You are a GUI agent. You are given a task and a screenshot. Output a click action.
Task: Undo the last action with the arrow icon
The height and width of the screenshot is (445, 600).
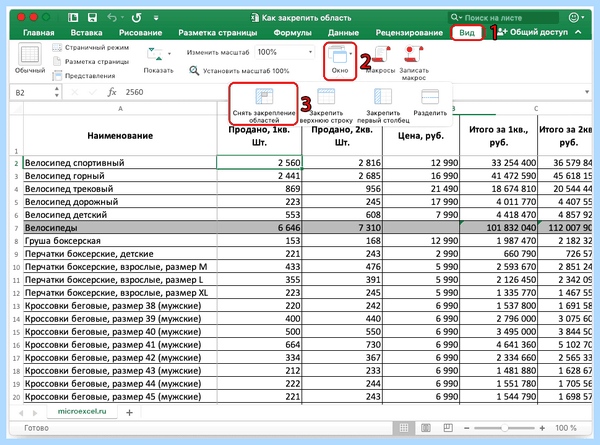click(112, 18)
